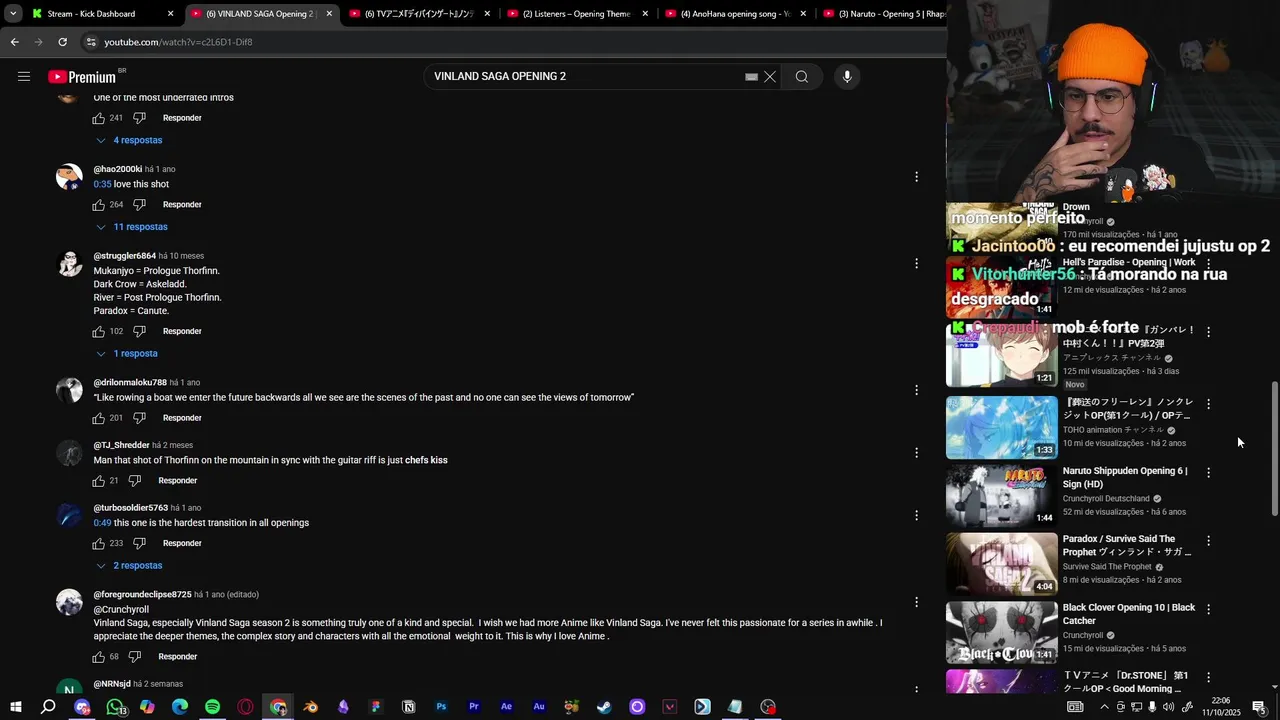Screen dimensions: 1280x720
Task: Dislike the comment by @struggler6864
Action: tap(139, 331)
